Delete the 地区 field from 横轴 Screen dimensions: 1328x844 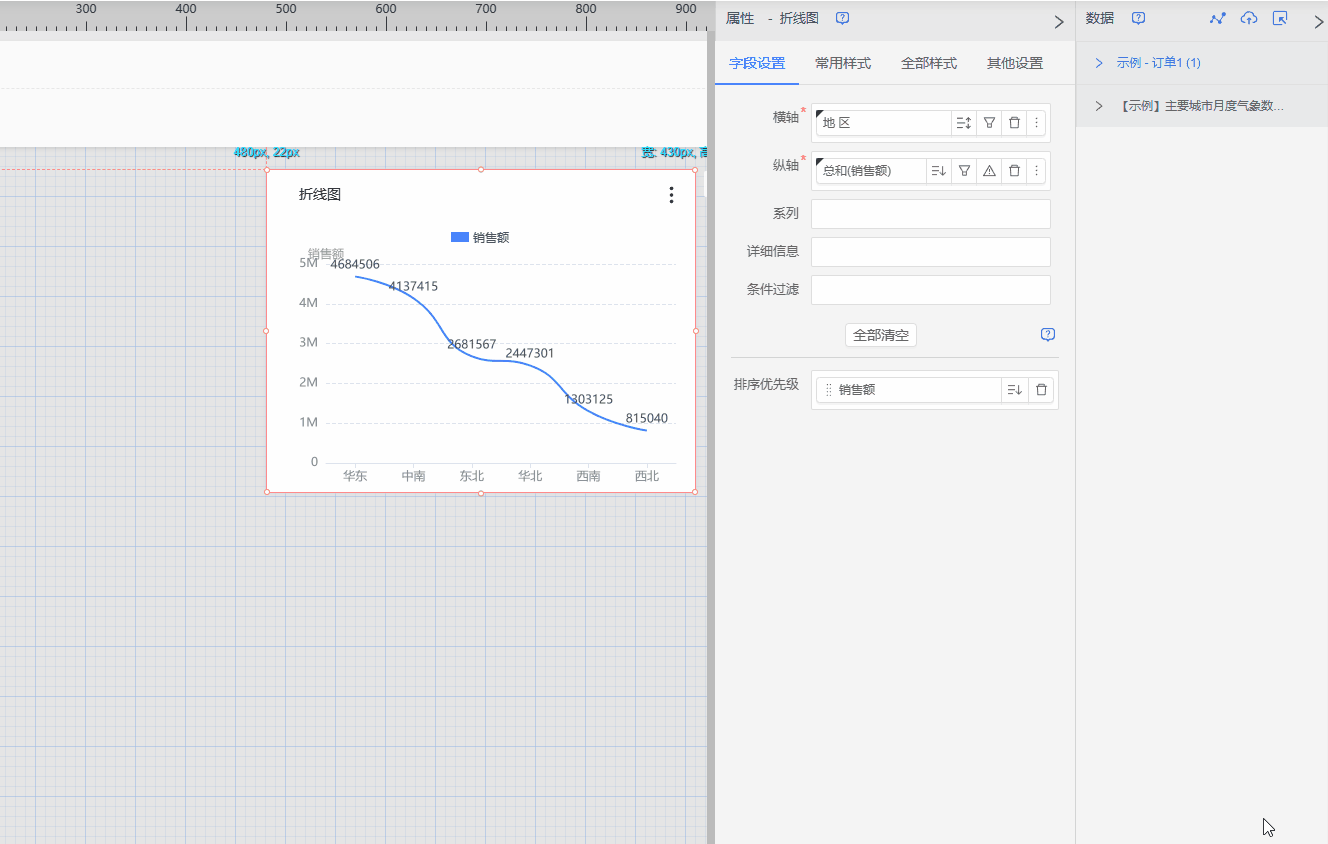[1014, 123]
